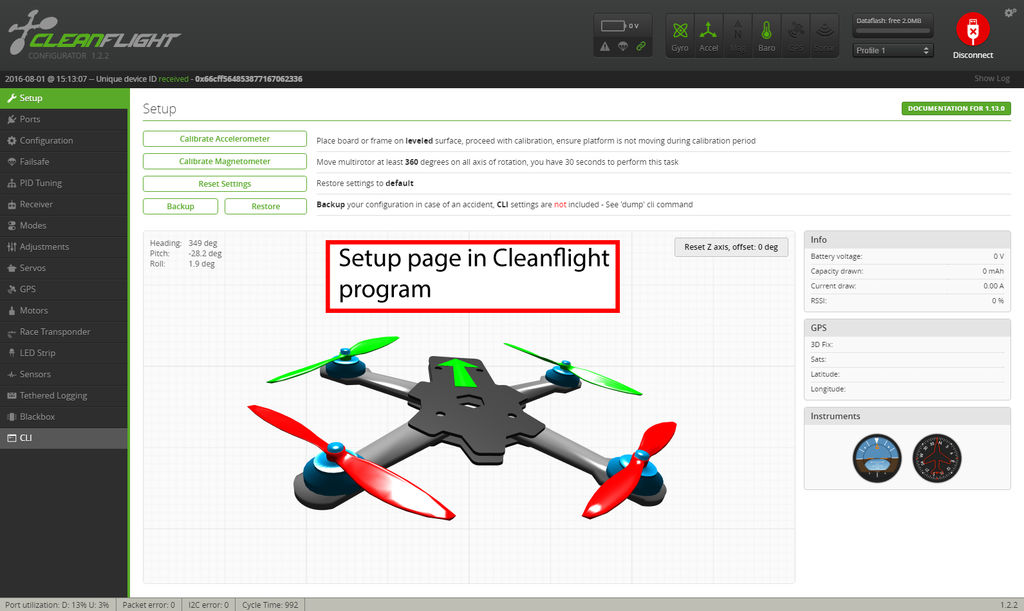Click version 1.2.2 in status bar
Viewport: 1024px width, 611px height.
click(x=1009, y=605)
